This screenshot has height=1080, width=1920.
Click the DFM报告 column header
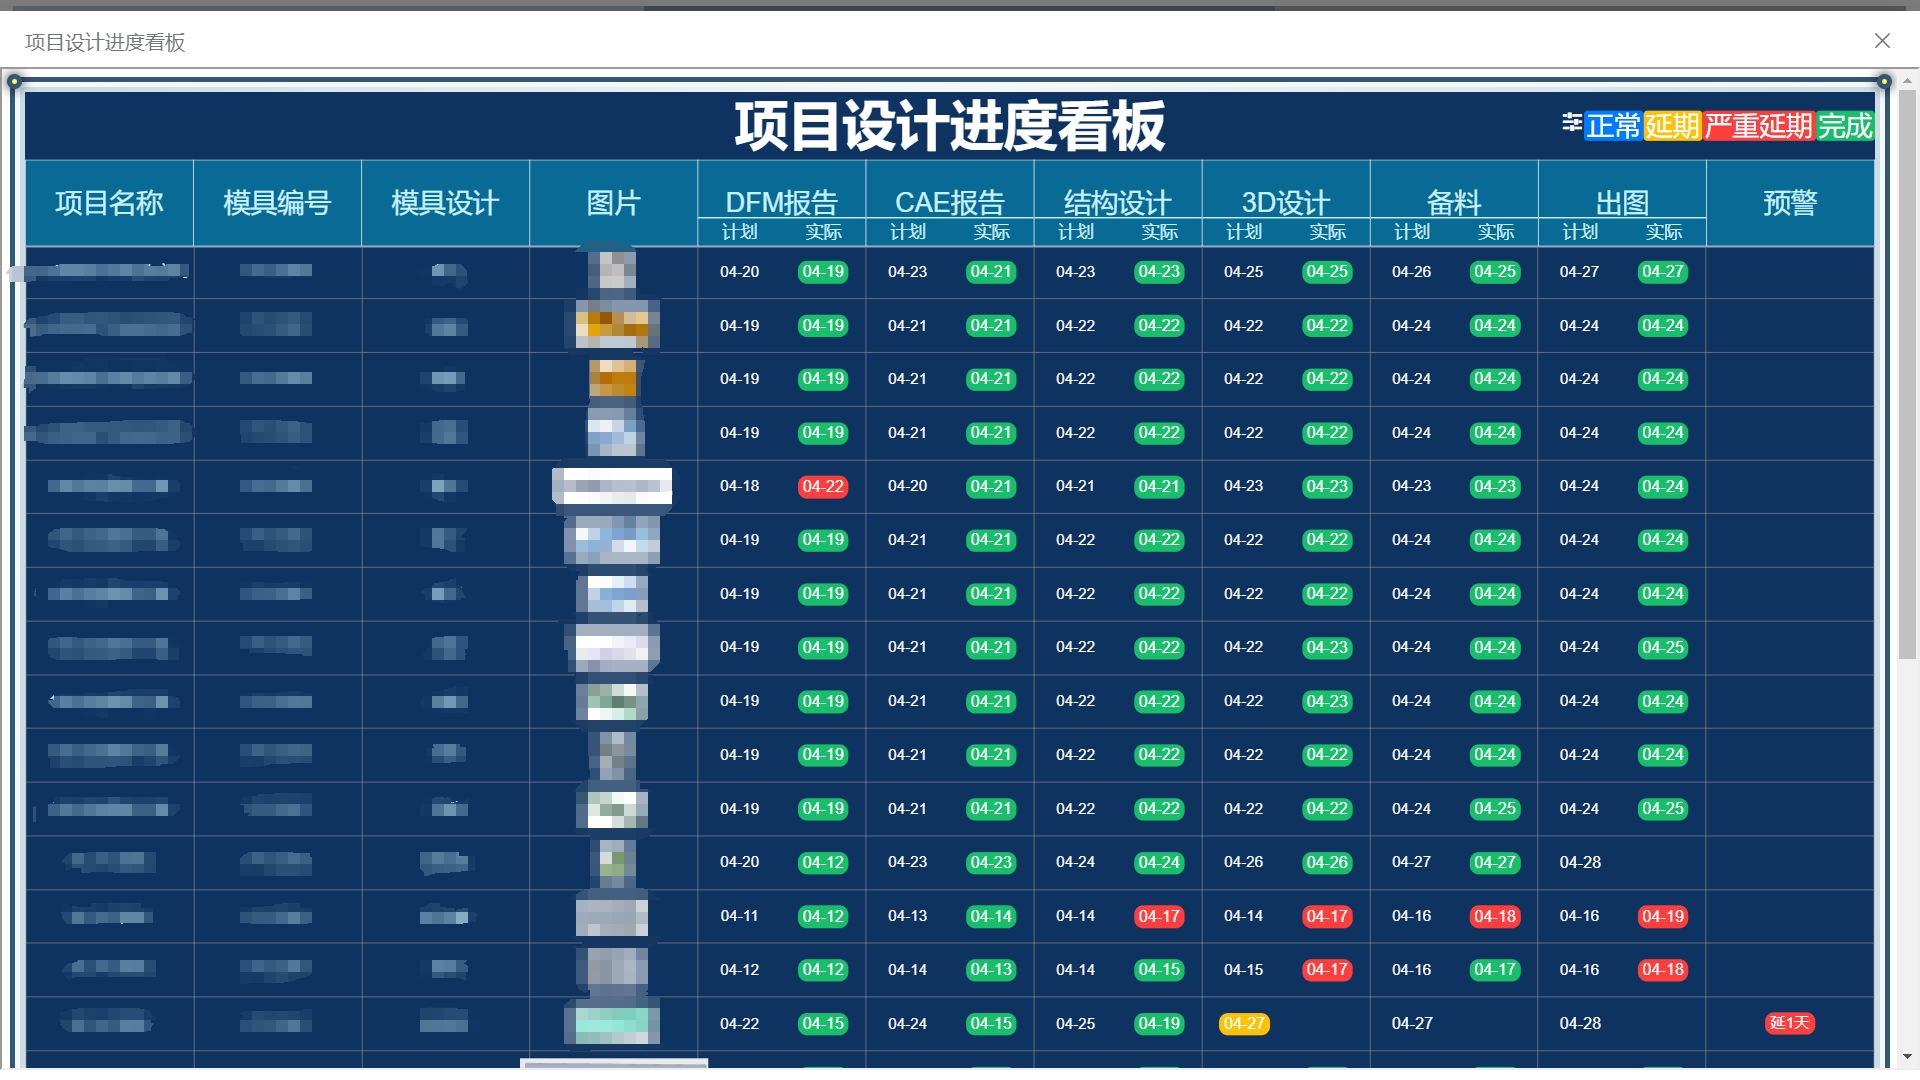[781, 202]
